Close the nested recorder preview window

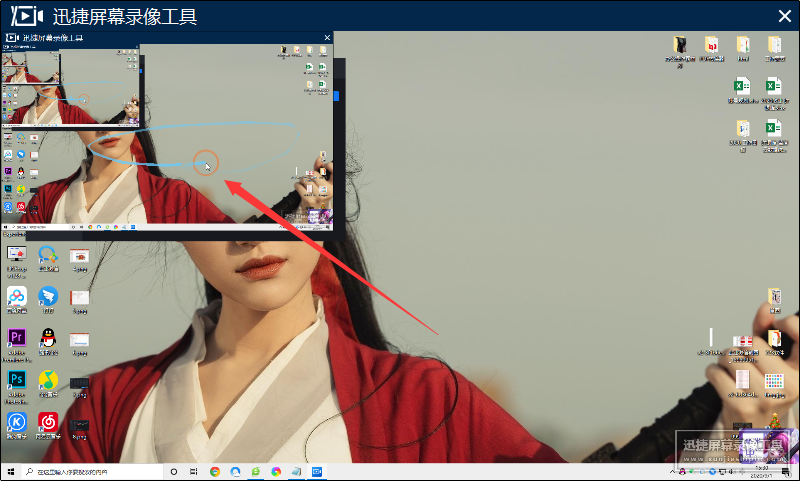[327, 38]
